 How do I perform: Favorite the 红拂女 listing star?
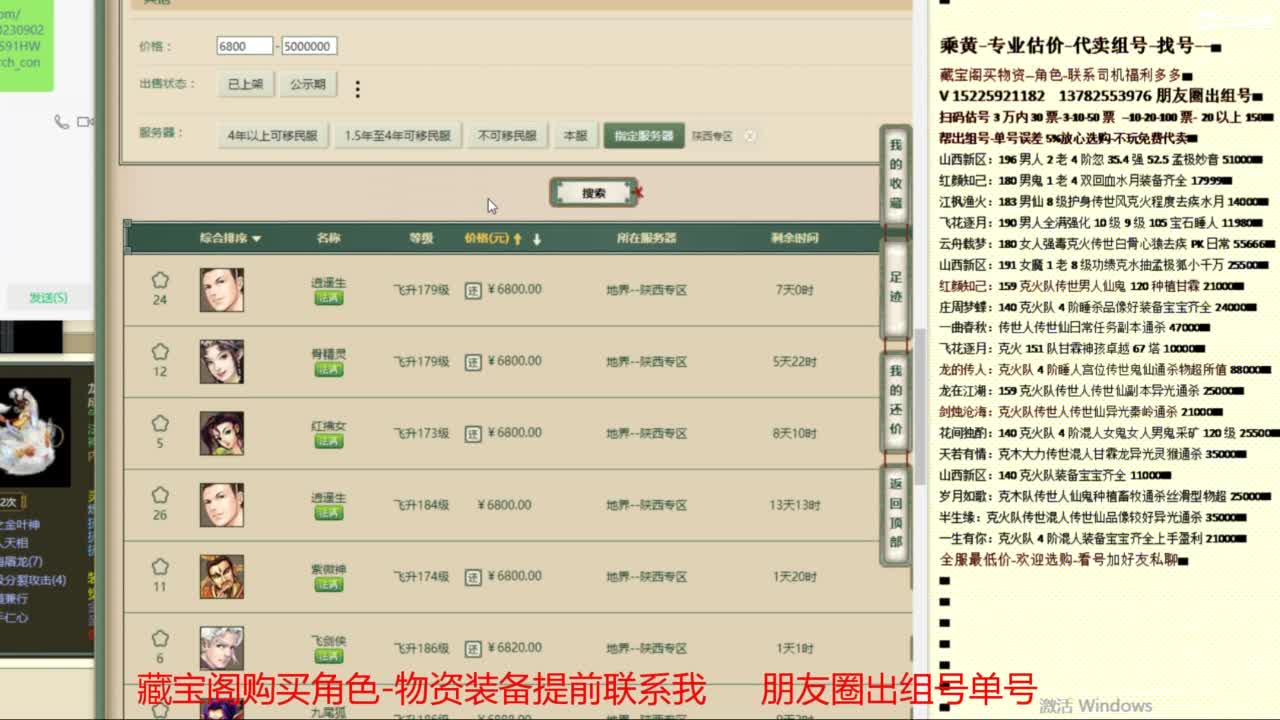[x=160, y=423]
